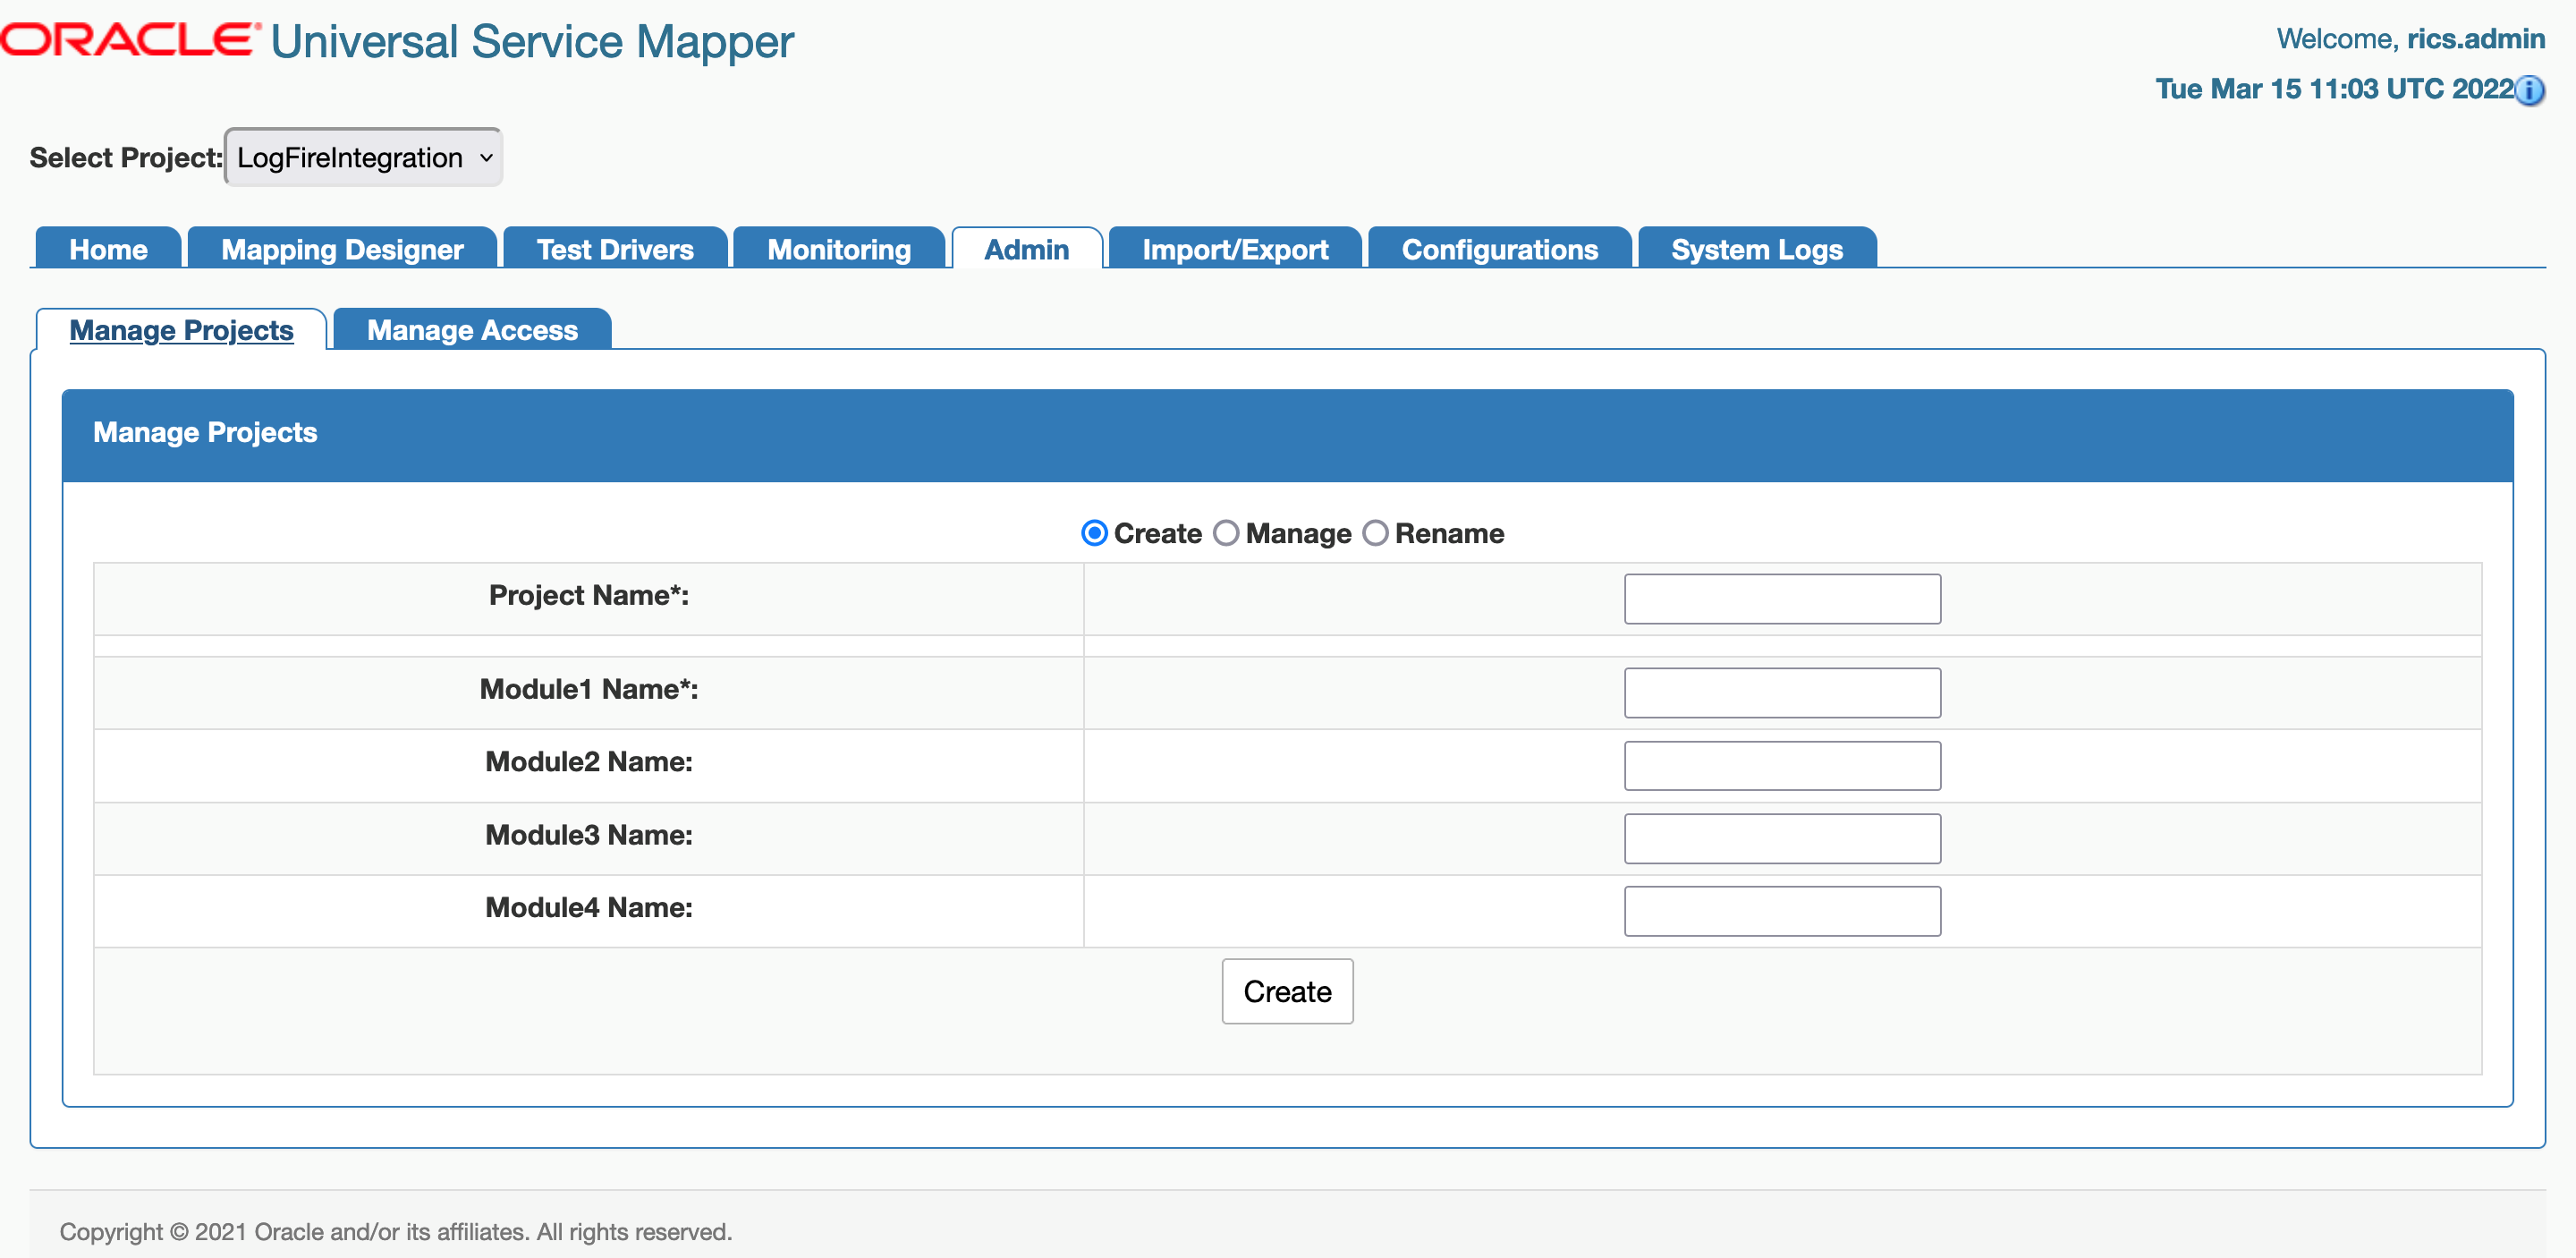Open the Import/Export tab
Screen dimensions: 2576x1258
tap(1234, 249)
